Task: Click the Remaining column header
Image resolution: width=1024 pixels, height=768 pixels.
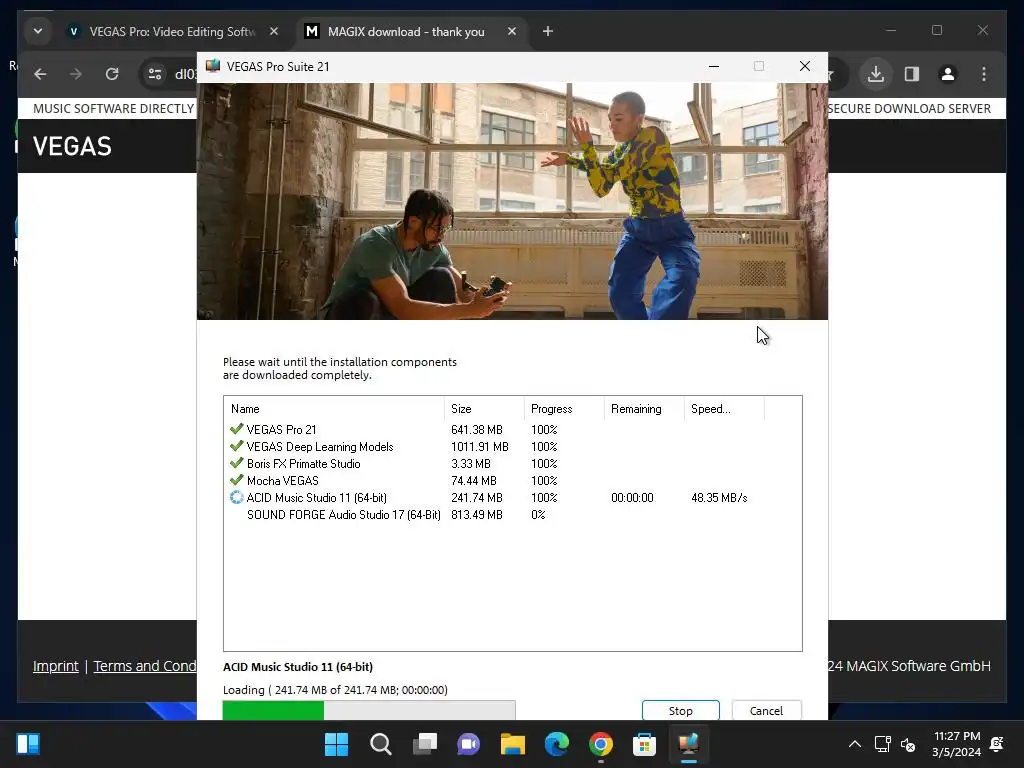Action: 644,409
